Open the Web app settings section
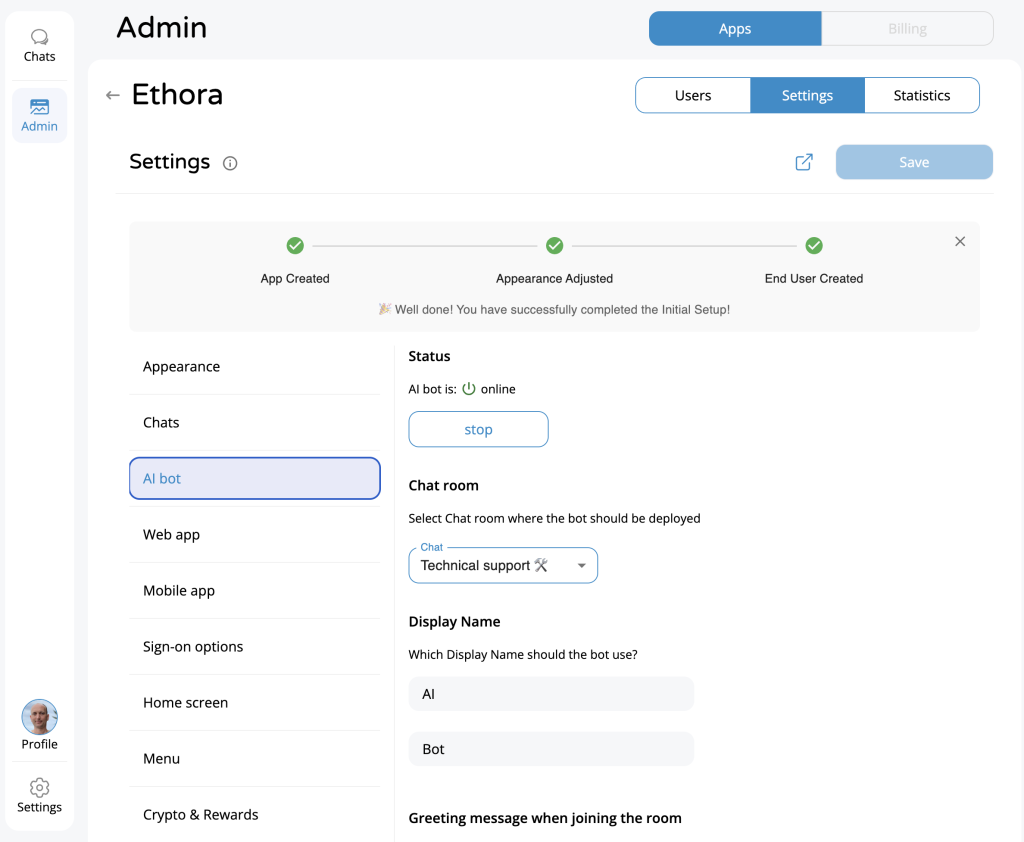Viewport: 1024px width, 842px height. [255, 534]
